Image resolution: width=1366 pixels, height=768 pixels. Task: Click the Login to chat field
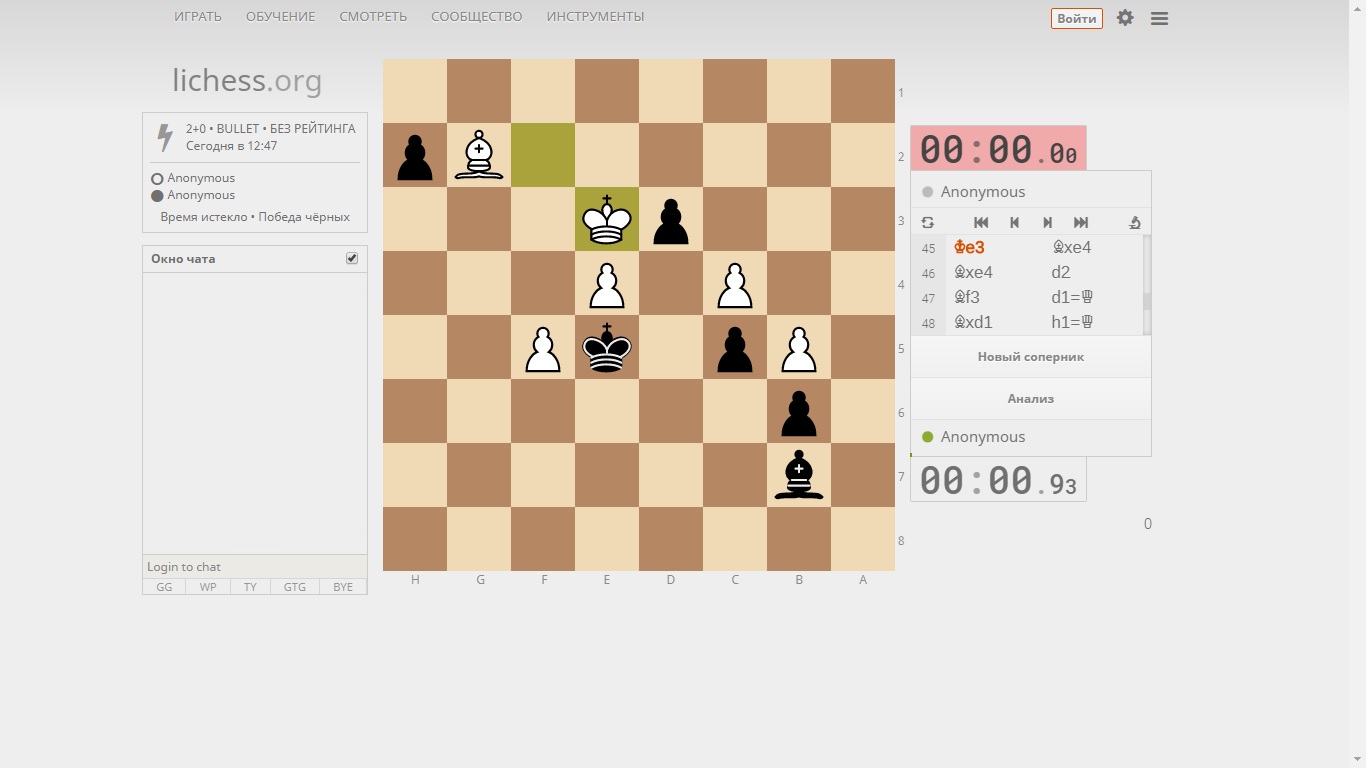click(254, 567)
